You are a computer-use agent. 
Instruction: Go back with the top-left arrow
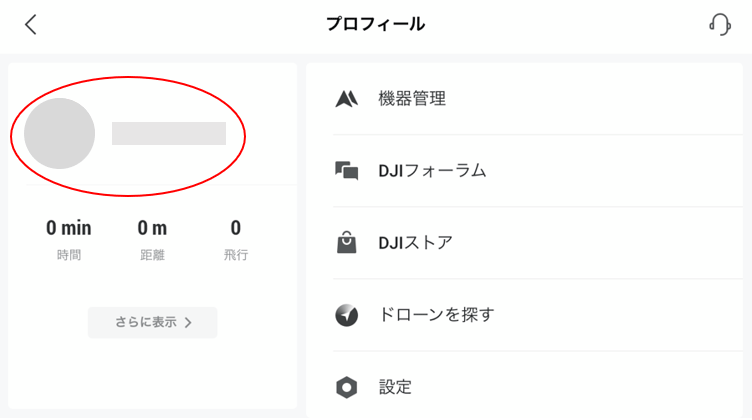click(x=31, y=24)
